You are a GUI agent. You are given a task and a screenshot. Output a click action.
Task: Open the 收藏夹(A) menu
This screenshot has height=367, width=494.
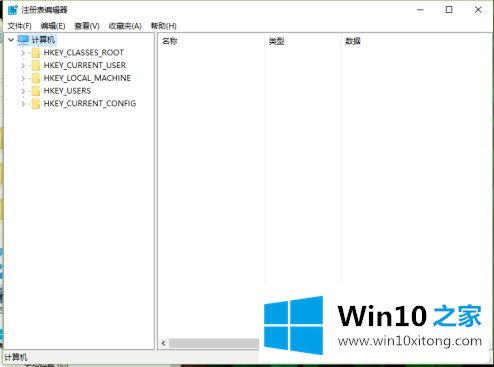click(x=125, y=26)
